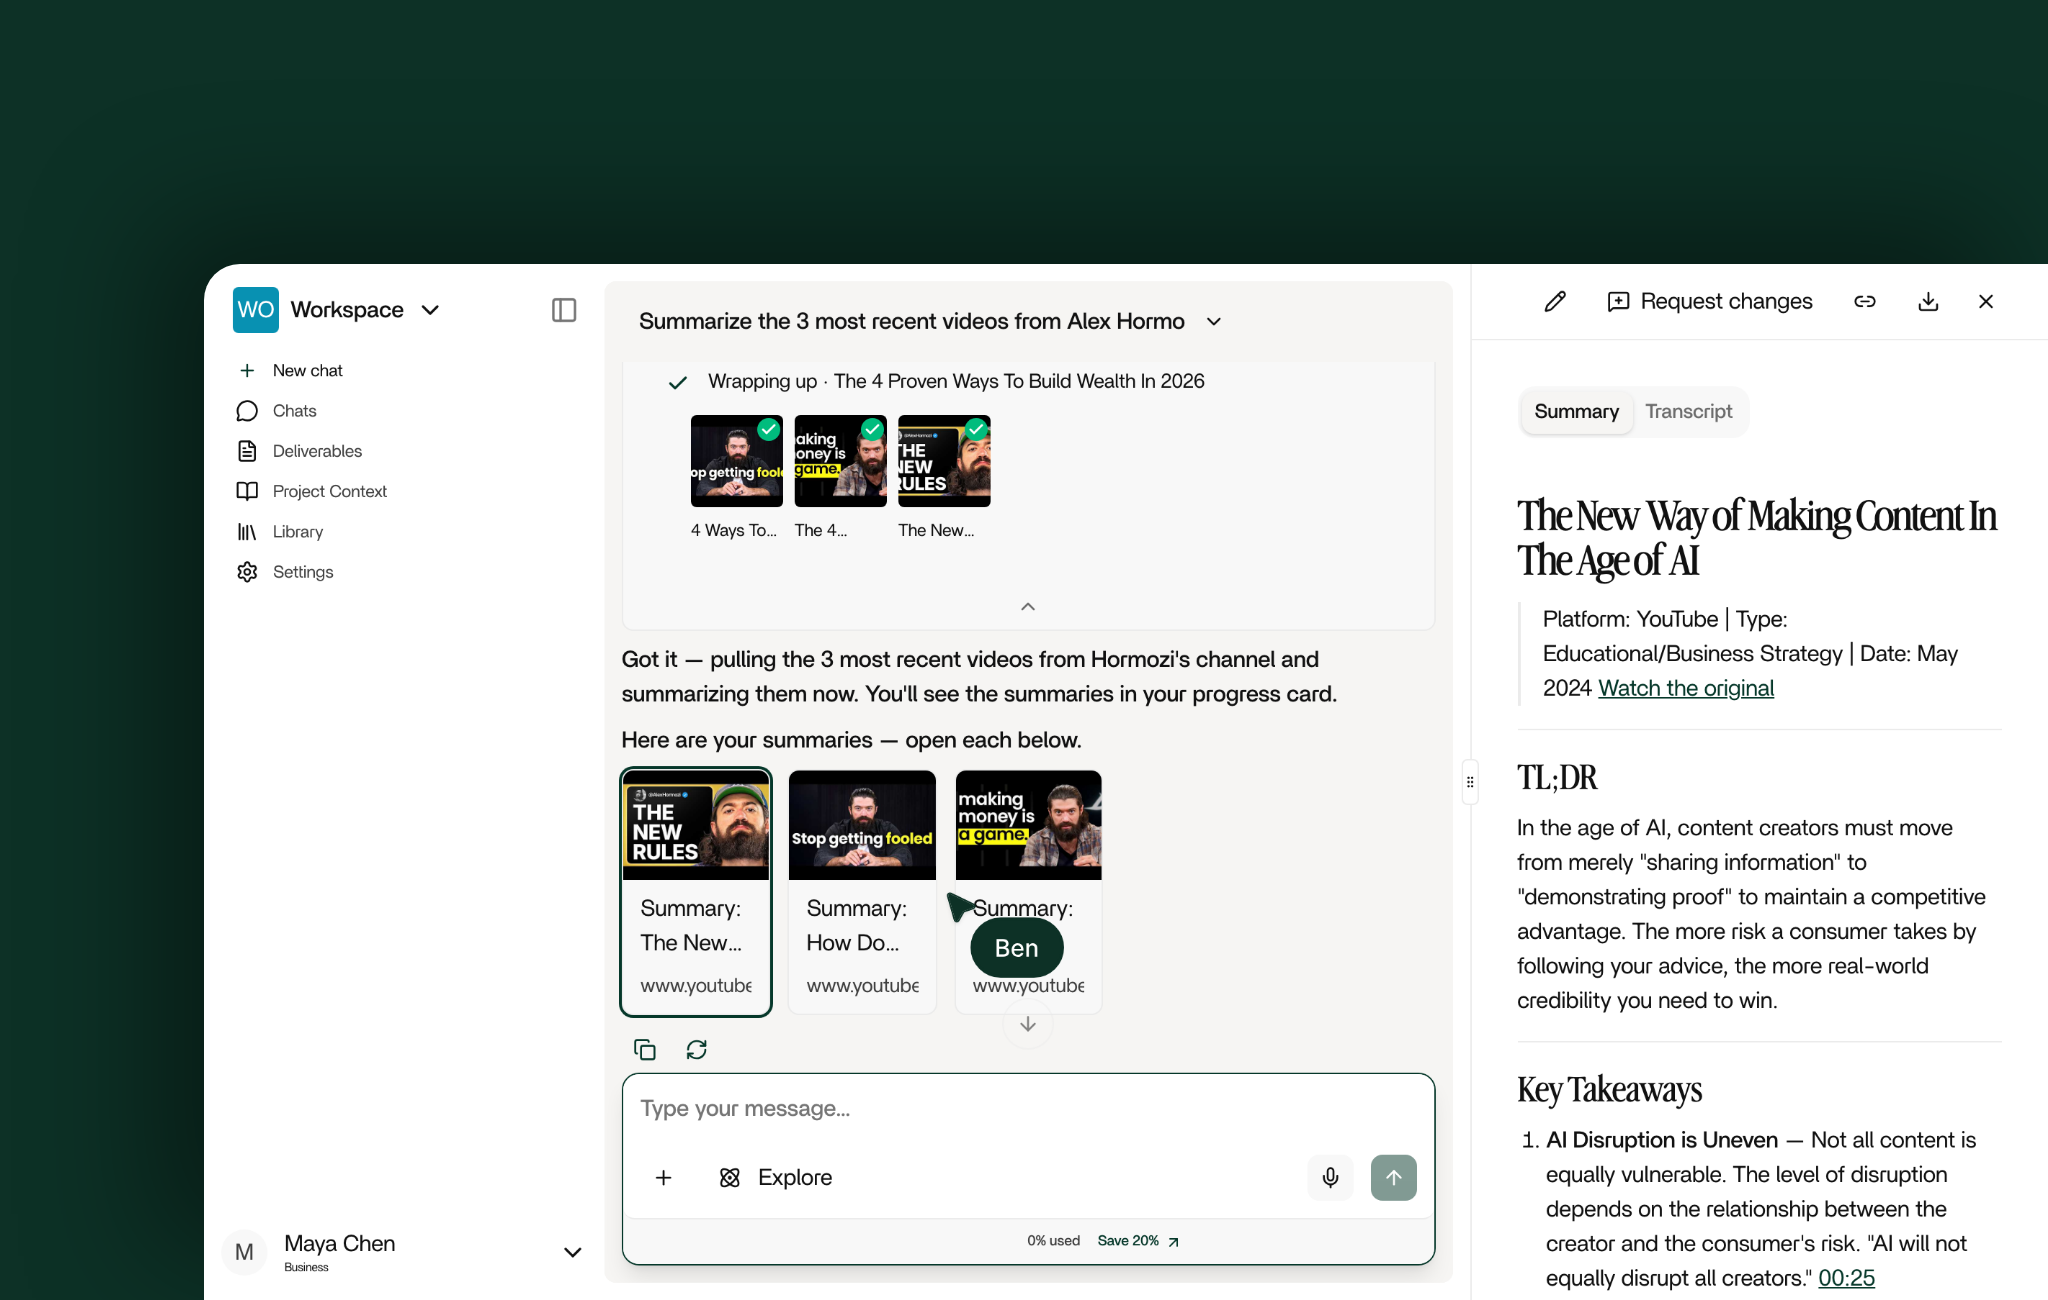Click the 0% used usage indicator
Viewport: 2048px width, 1300px height.
pos(1054,1241)
